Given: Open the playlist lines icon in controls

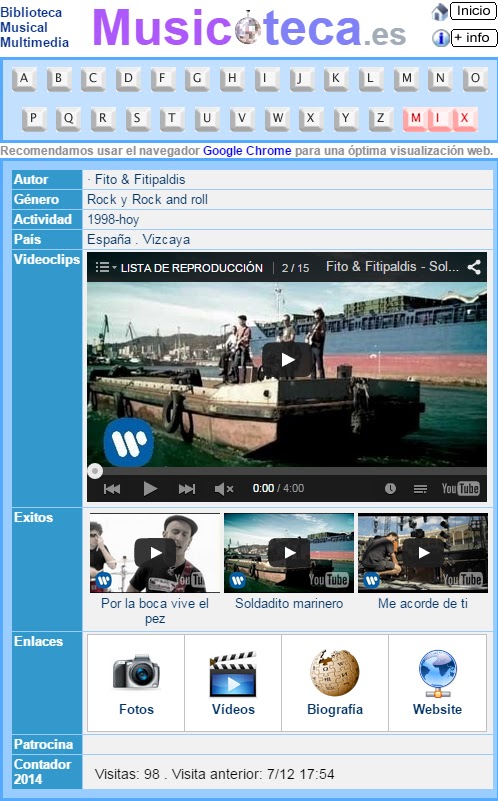Looking at the screenshot, I should pyautogui.click(x=420, y=489).
